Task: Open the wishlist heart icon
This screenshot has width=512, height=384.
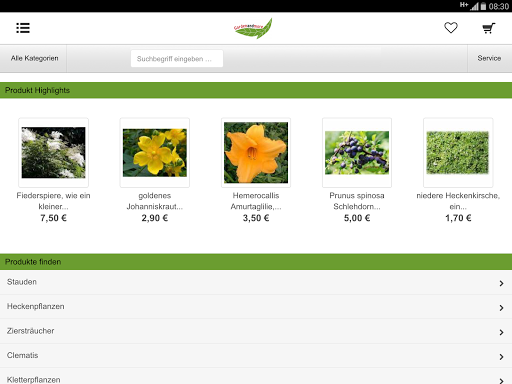Action: (x=451, y=28)
